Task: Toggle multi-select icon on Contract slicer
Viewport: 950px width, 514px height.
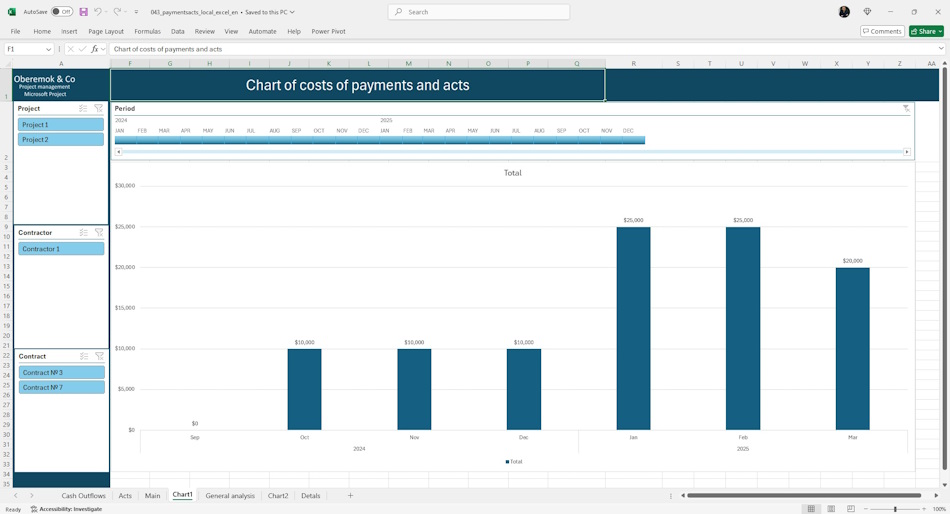Action: point(84,356)
